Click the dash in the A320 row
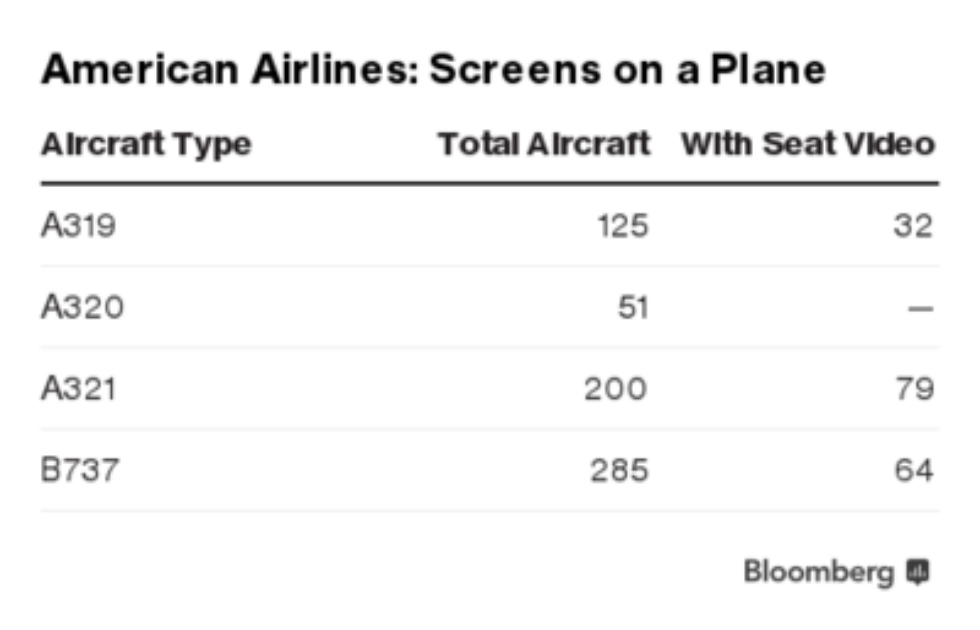Screen dimensions: 980x630 921,308
